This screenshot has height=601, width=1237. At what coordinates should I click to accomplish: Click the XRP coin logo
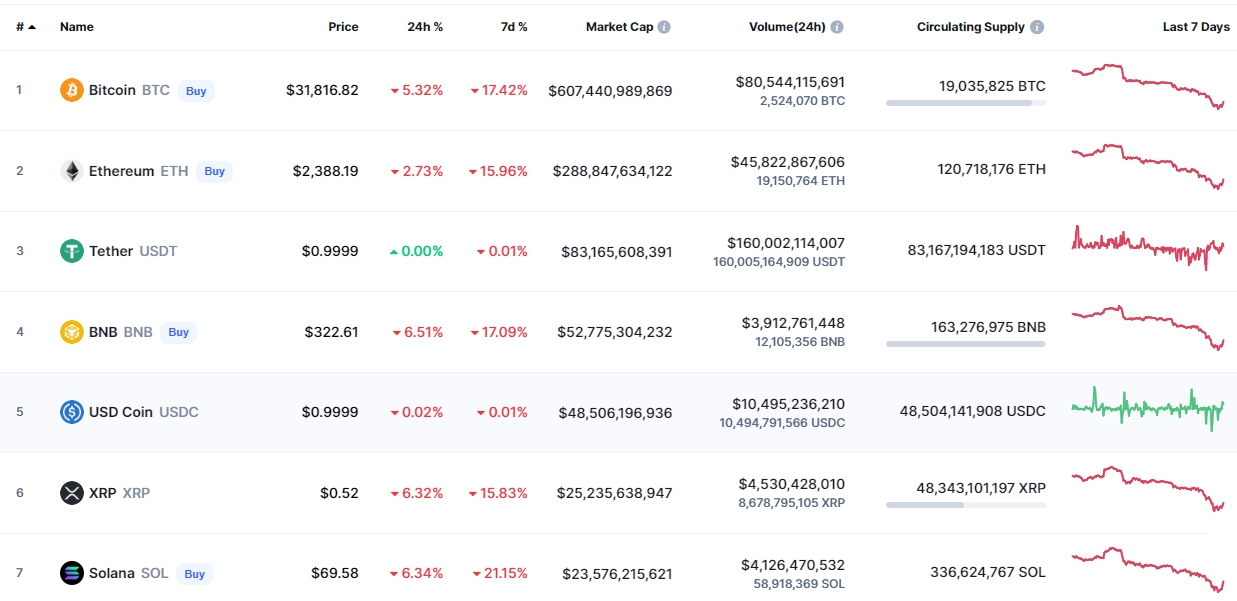71,493
